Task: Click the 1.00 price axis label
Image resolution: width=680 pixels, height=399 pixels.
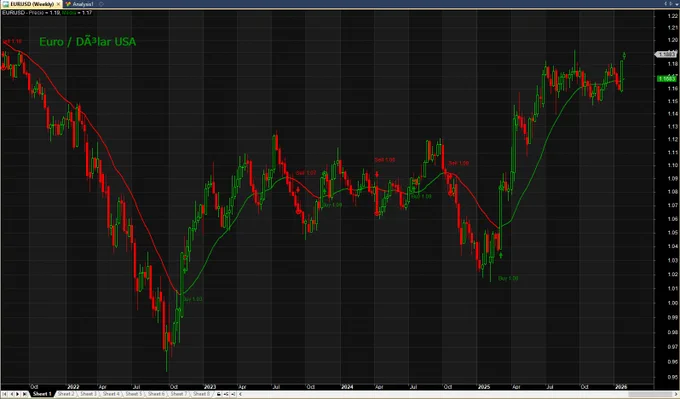Action: point(673,303)
